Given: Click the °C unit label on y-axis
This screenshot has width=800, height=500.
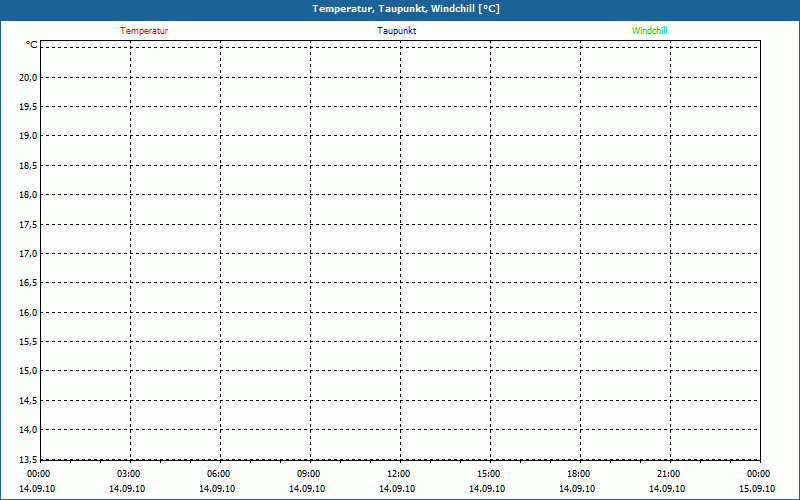Looking at the screenshot, I should click(32, 45).
